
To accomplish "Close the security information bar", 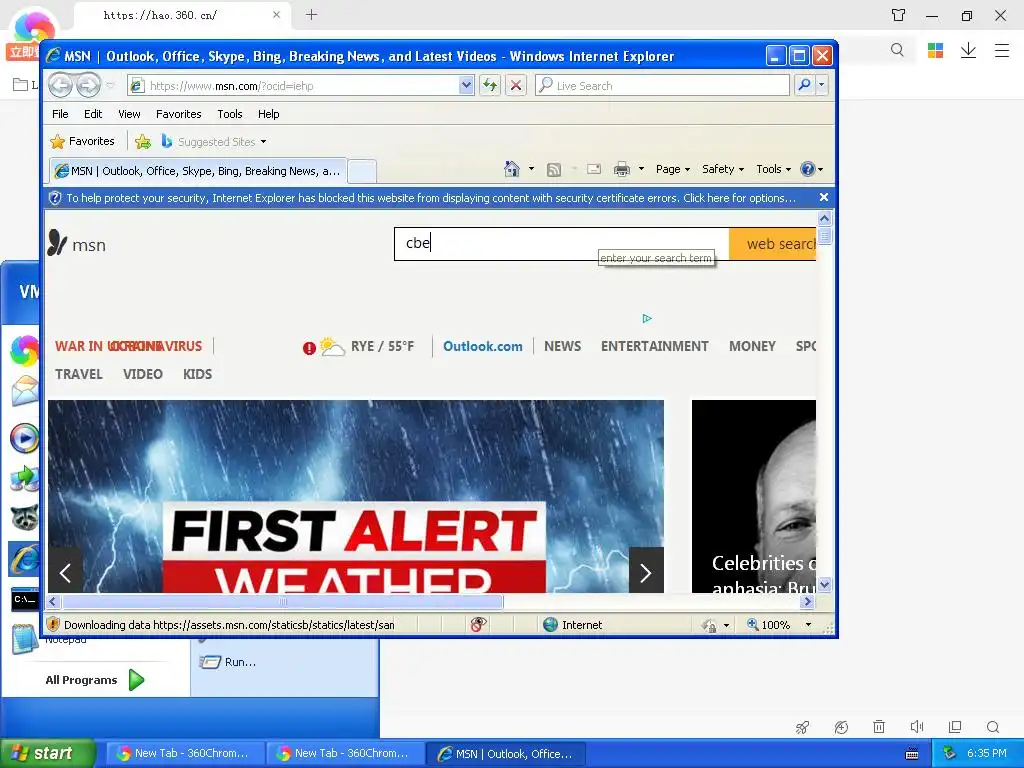I will pyautogui.click(x=824, y=197).
